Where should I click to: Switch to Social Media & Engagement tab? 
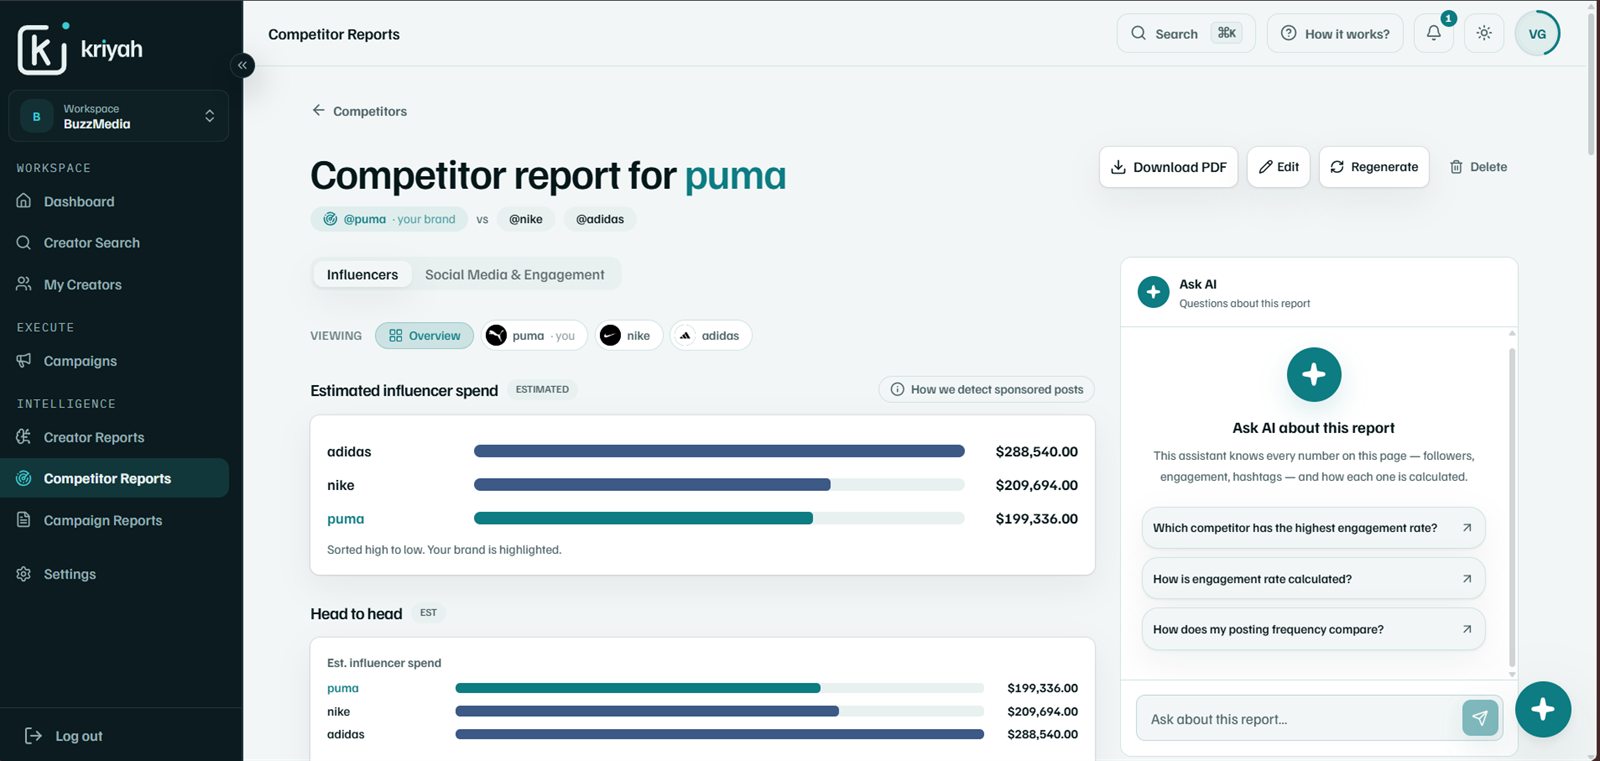[x=514, y=274]
